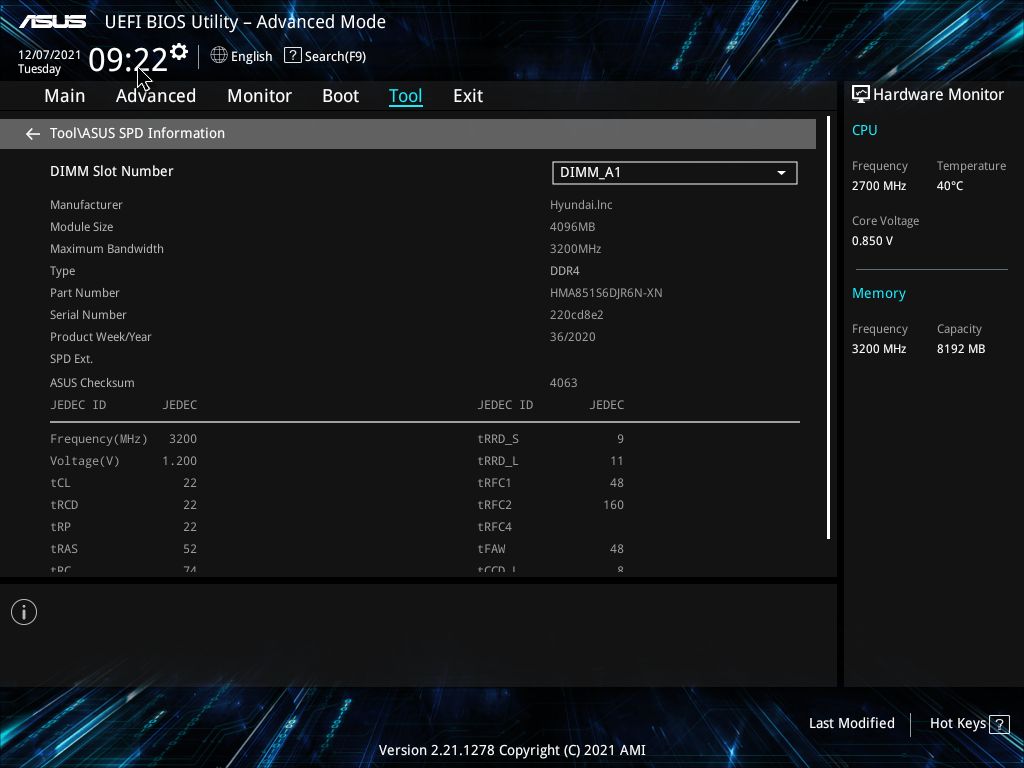This screenshot has width=1024, height=768.
Task: Click the CPU frequency 2700 MHz
Action: [x=879, y=186]
